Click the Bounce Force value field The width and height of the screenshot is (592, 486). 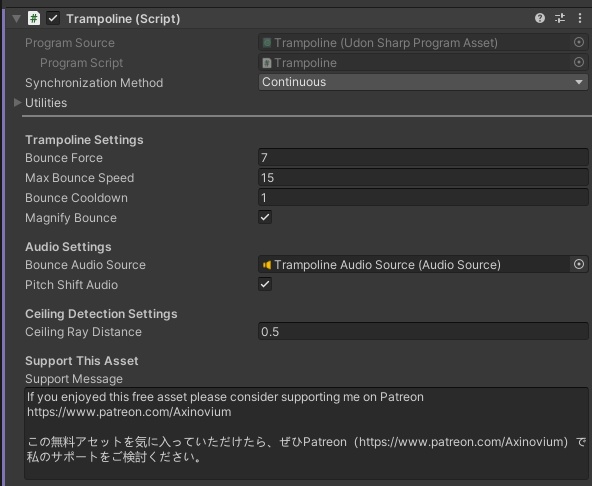(x=423, y=157)
